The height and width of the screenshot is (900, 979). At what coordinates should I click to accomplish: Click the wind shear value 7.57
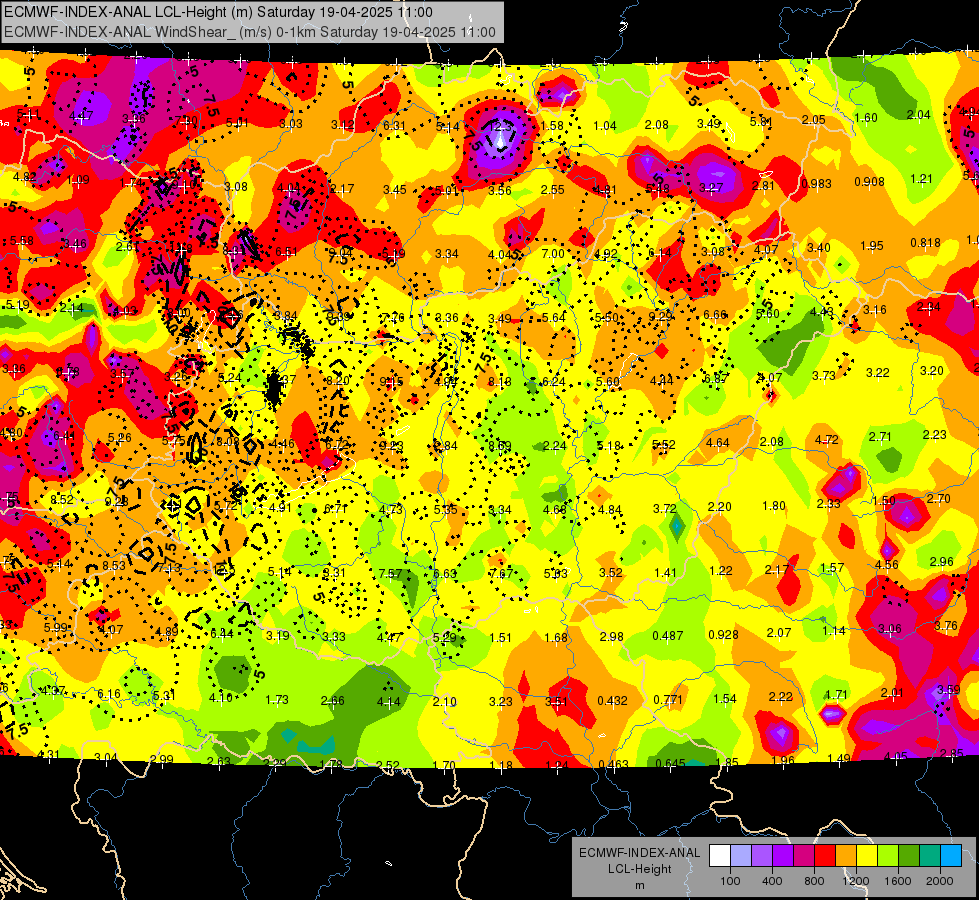pos(390,574)
